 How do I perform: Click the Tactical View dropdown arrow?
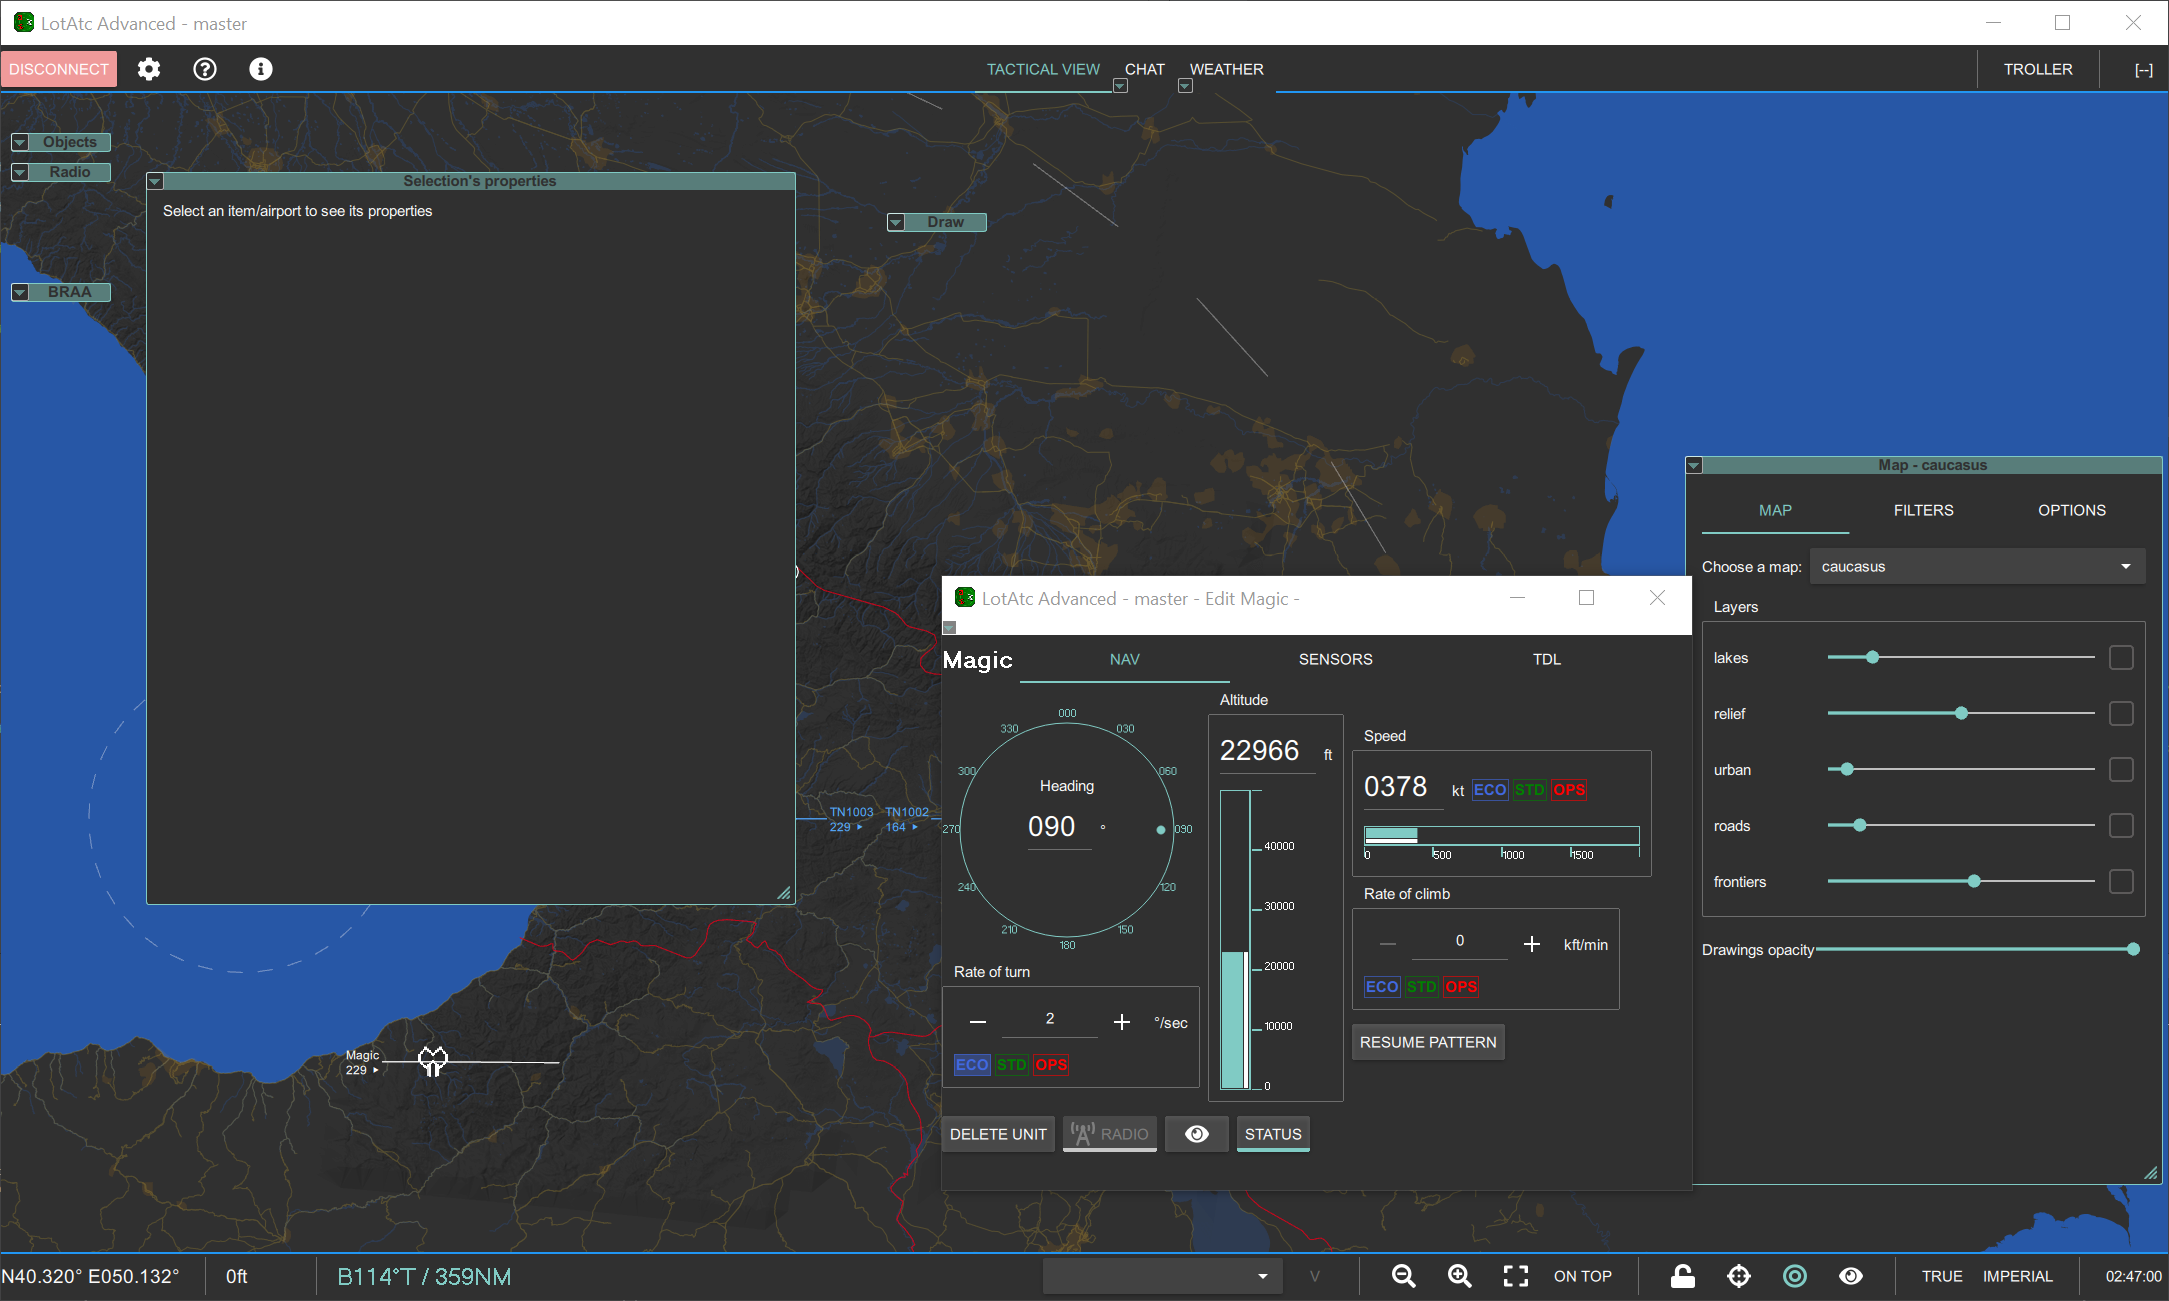[x=1120, y=86]
